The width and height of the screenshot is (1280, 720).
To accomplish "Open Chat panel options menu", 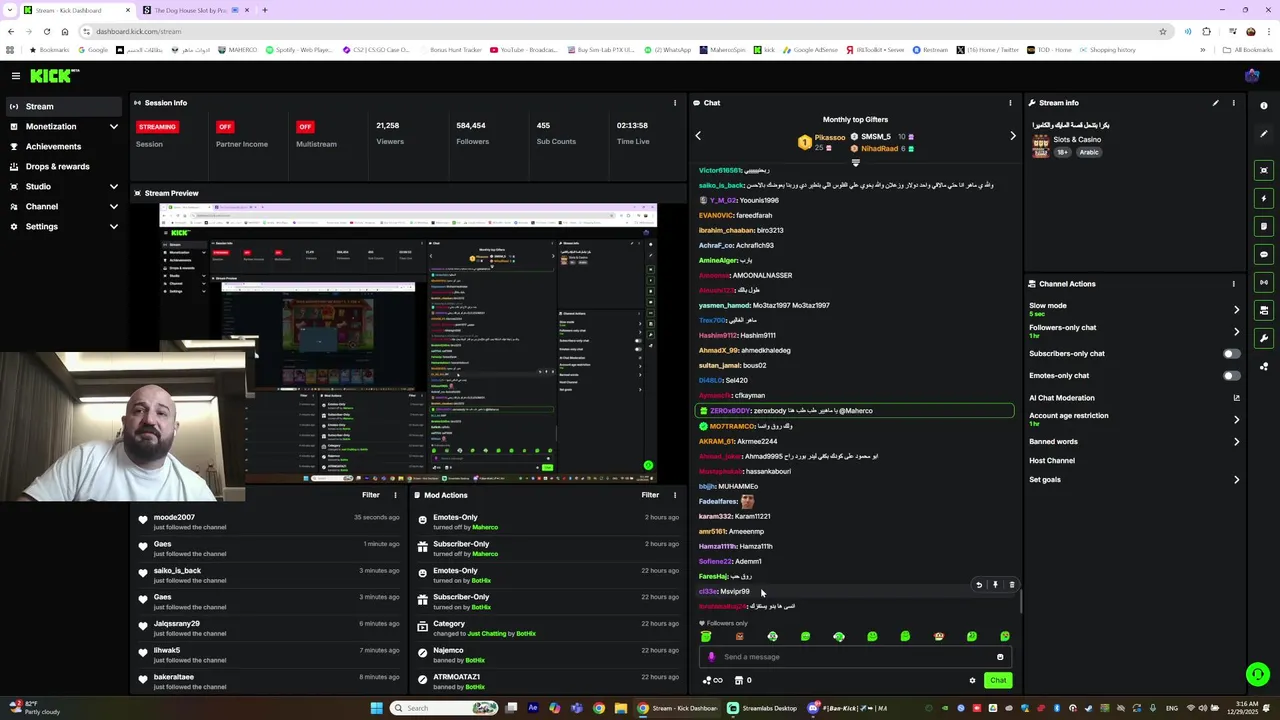I will point(1010,103).
